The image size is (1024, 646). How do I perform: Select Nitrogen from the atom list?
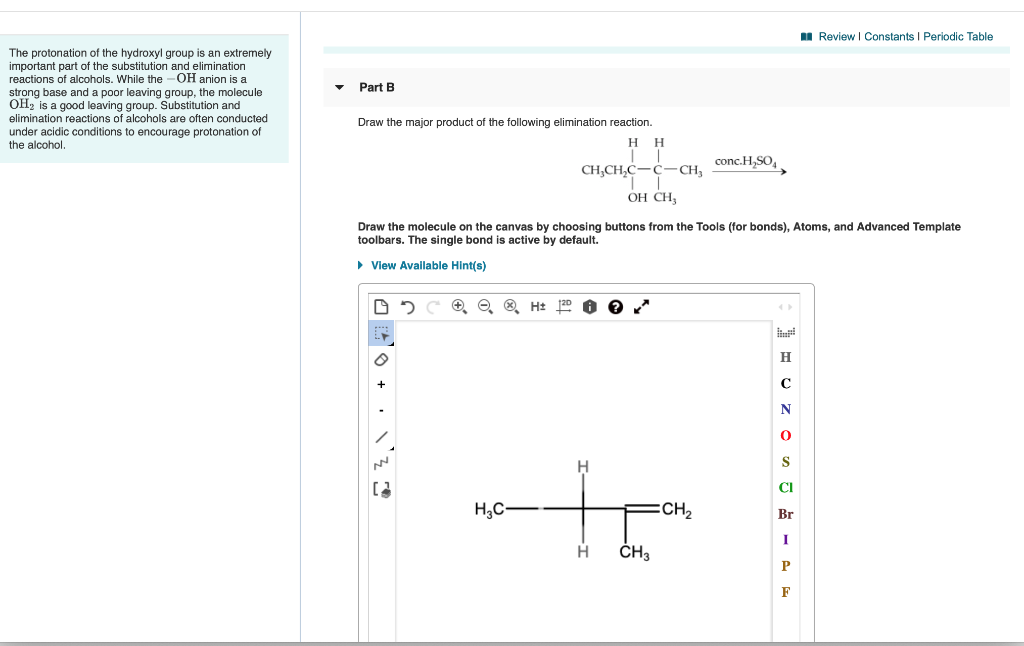(x=785, y=409)
